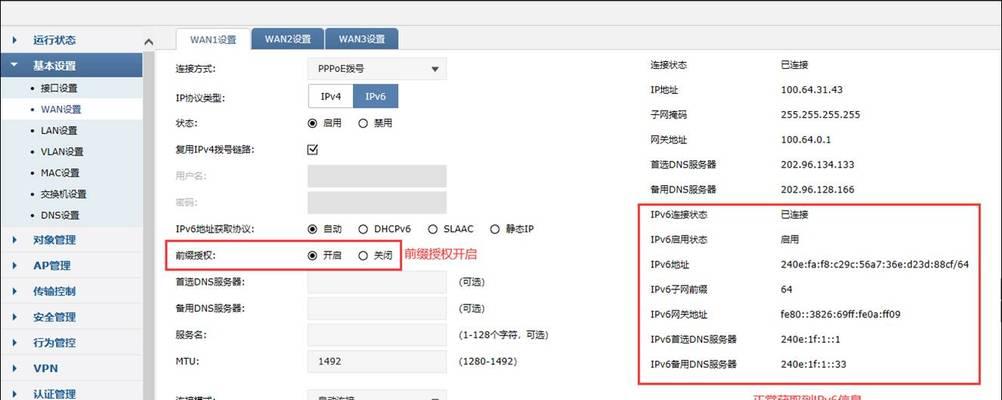1002x400 pixels.
Task: Expand the 运行状态 menu arrow
Action: [14, 40]
